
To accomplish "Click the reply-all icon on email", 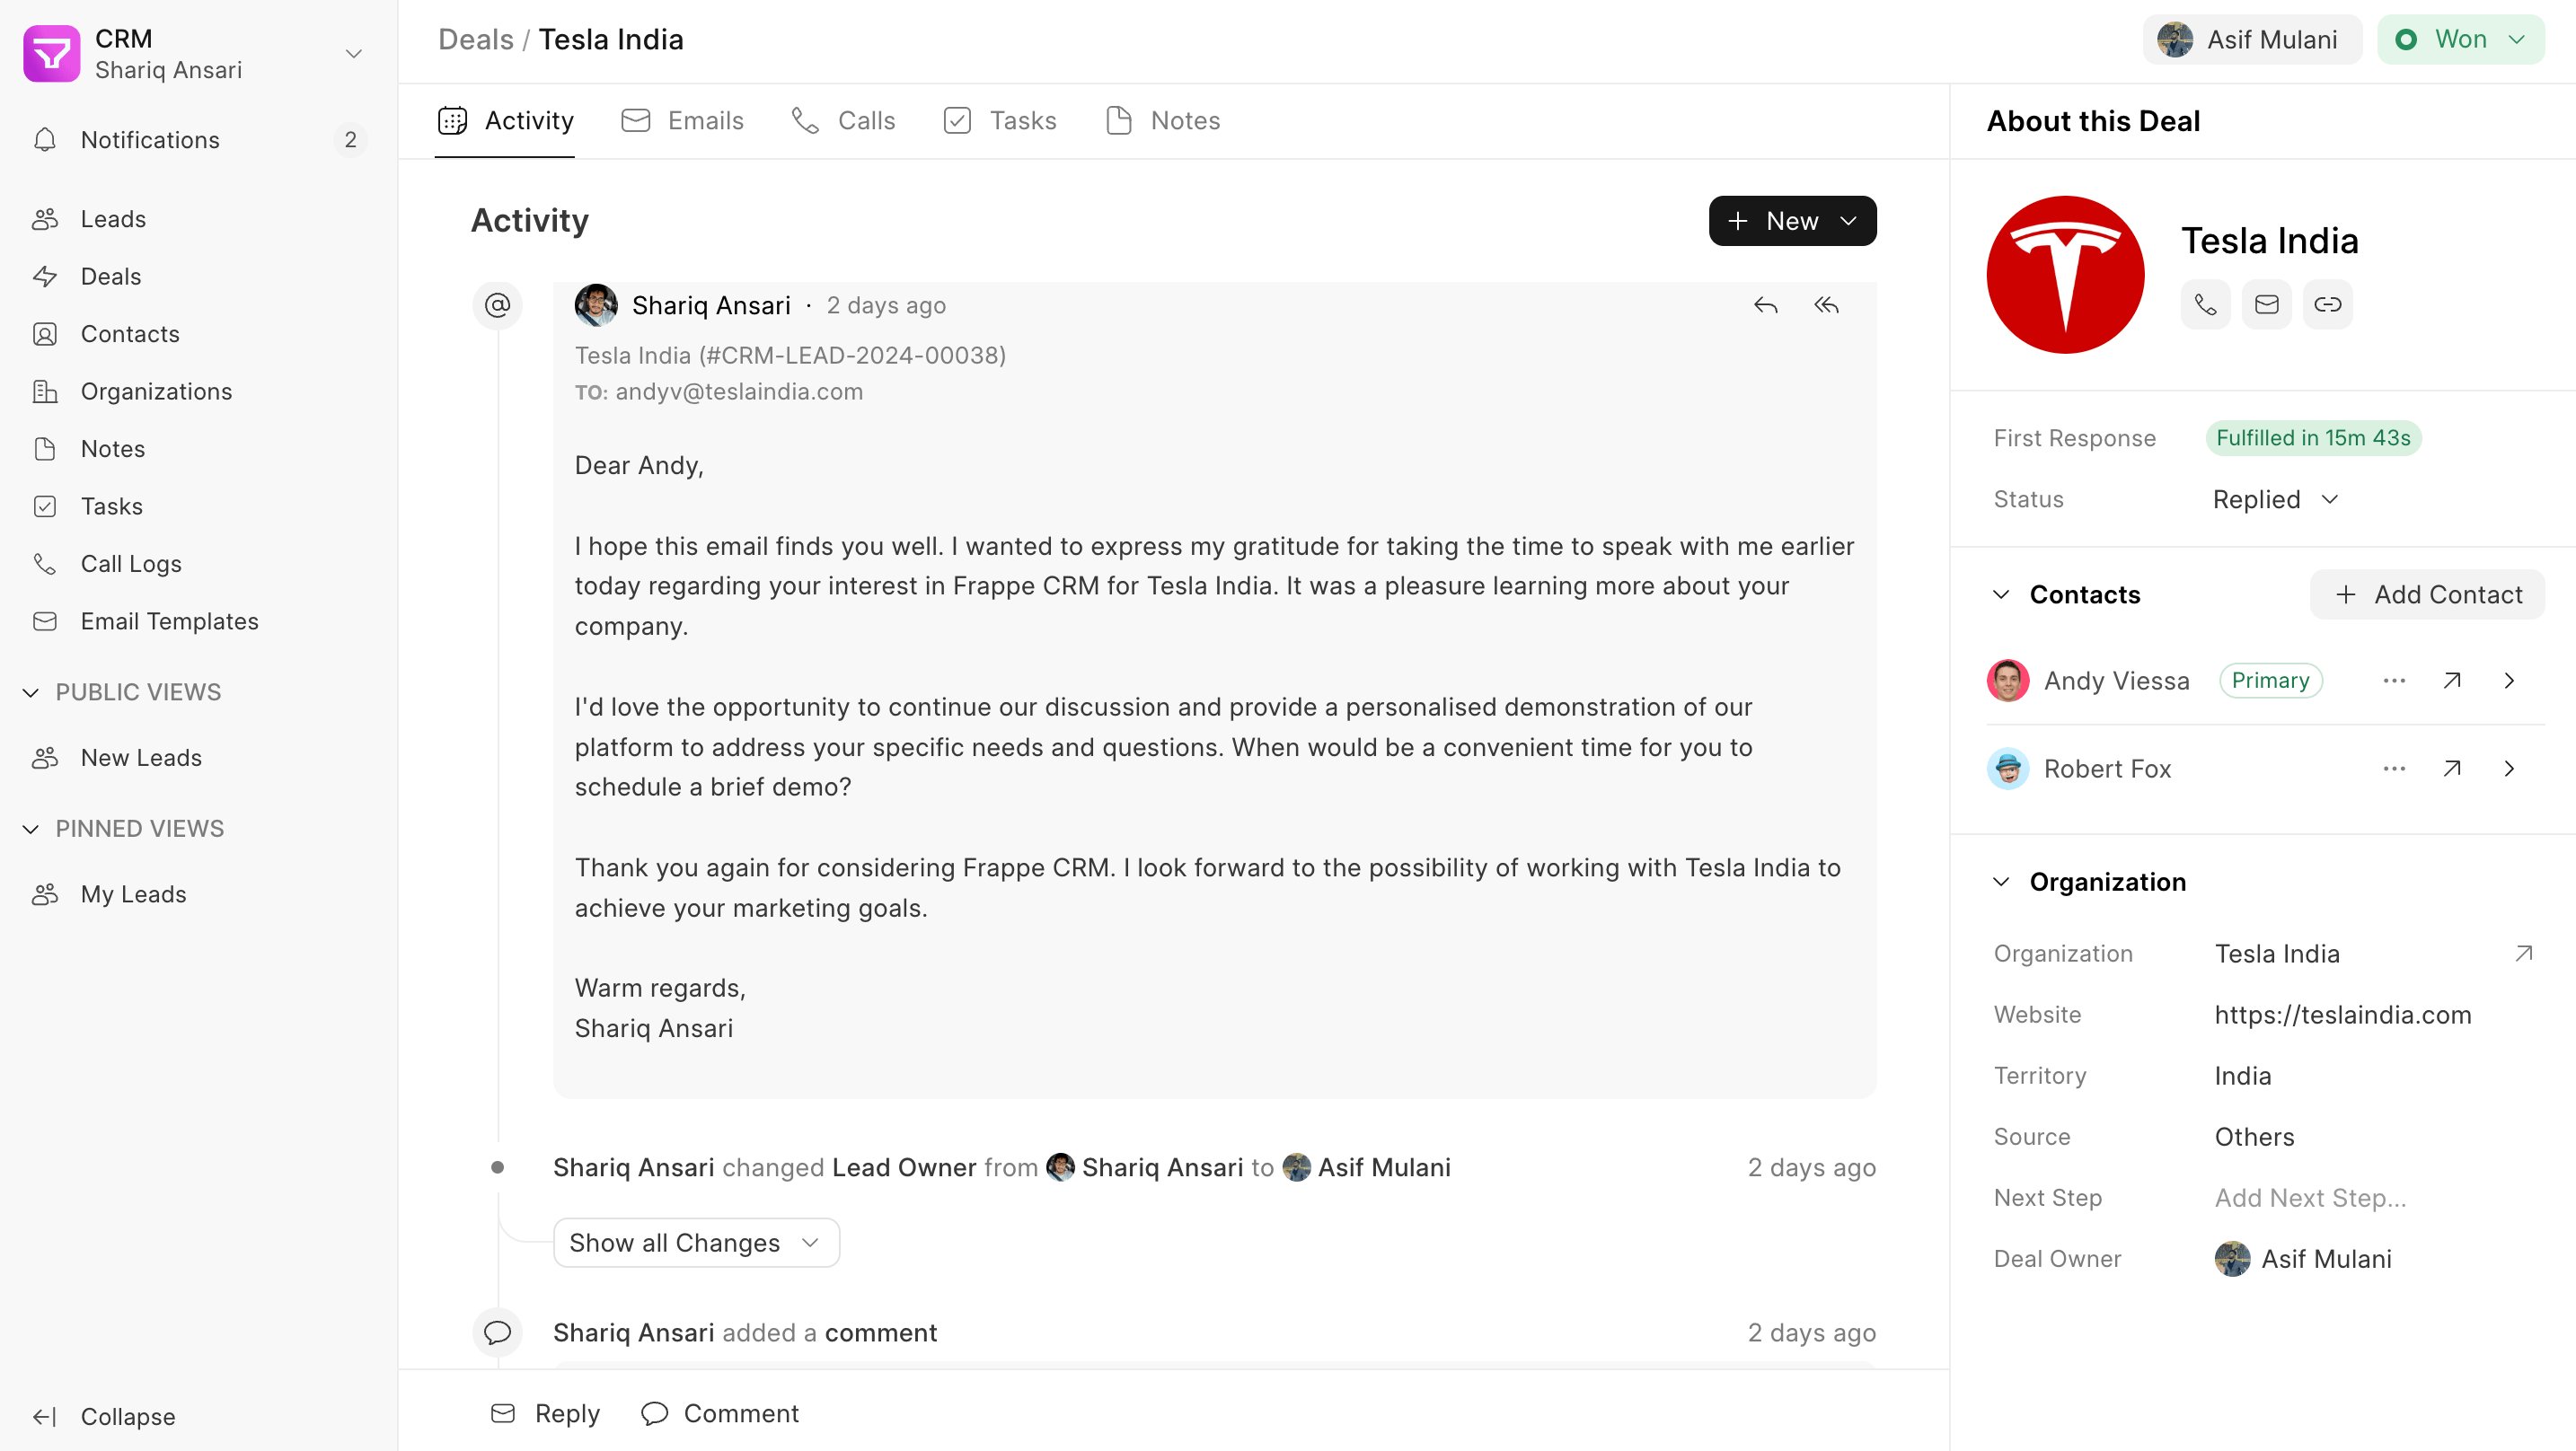I will 1826,305.
